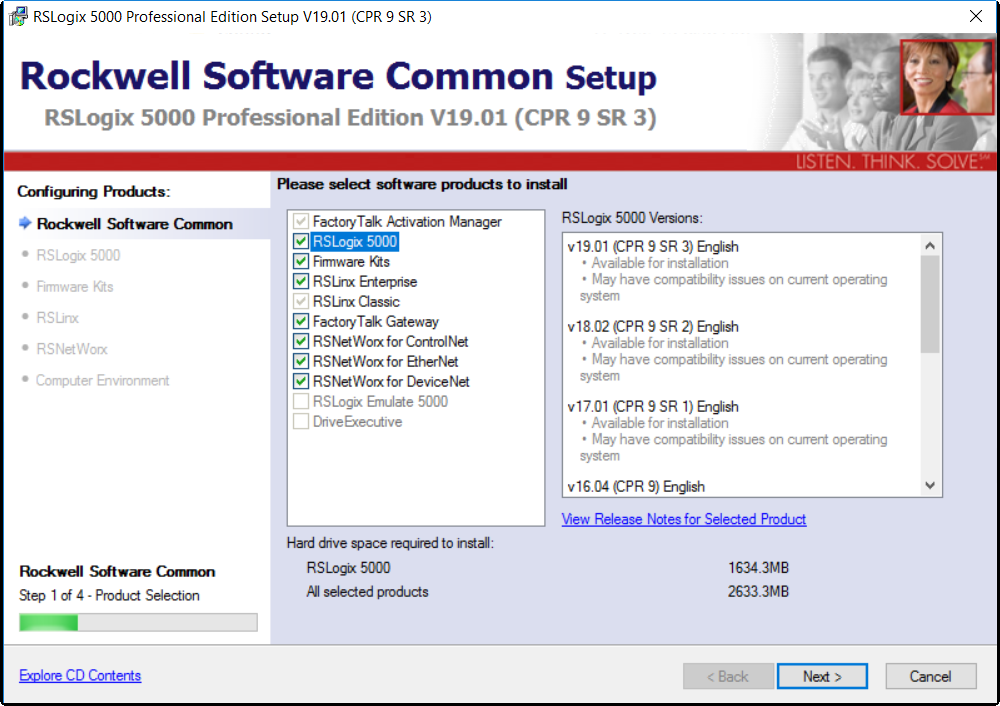Select v16.04 (CPR 9) English version
Image resolution: width=1000 pixels, height=706 pixels.
(636, 487)
